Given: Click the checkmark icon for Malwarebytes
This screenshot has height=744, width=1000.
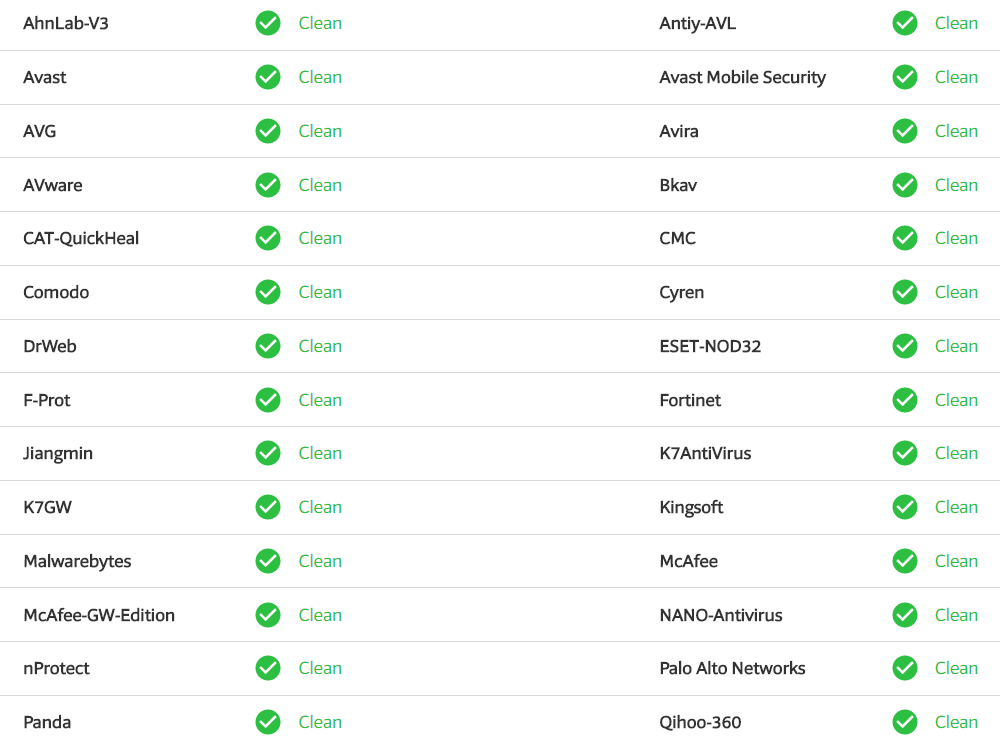Looking at the screenshot, I should [x=268, y=561].
